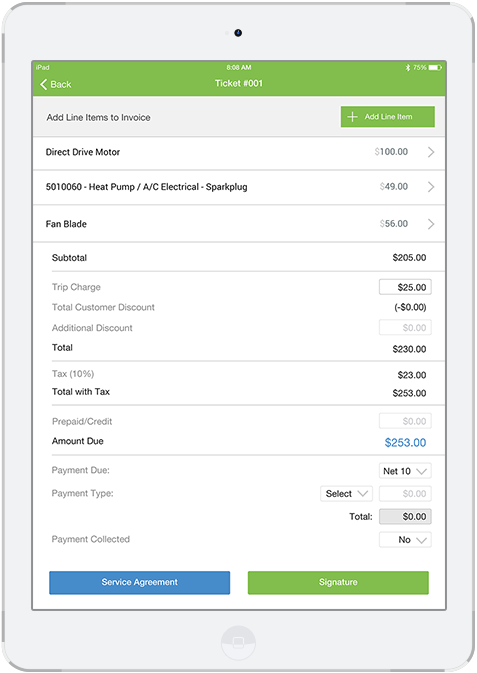This screenshot has width=477, height=673.
Task: Click the Additional Discount input field
Action: click(x=405, y=327)
